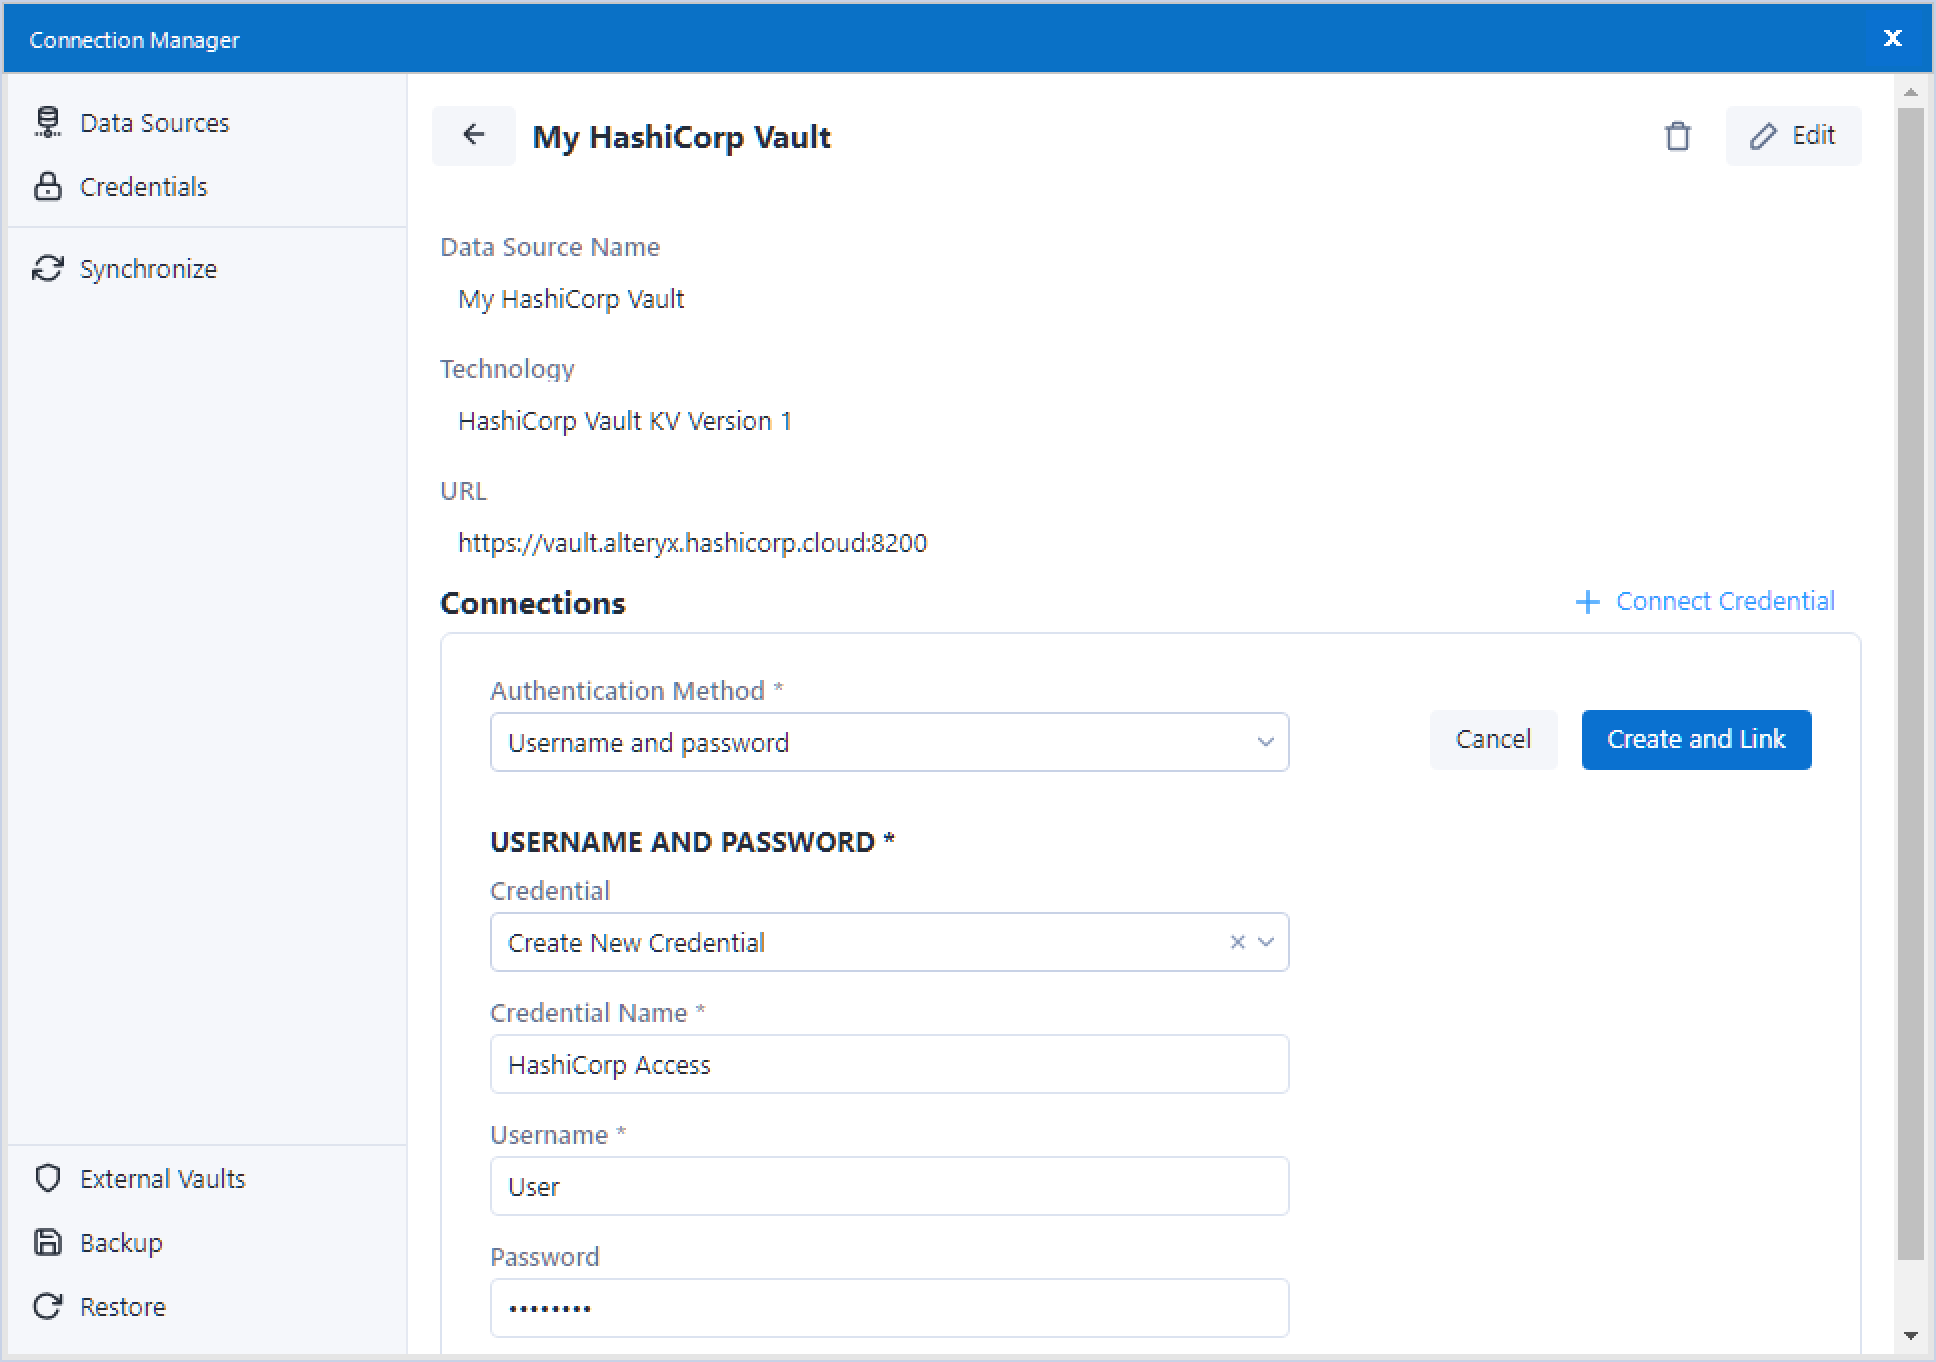Click Connect Credential link

(1725, 601)
